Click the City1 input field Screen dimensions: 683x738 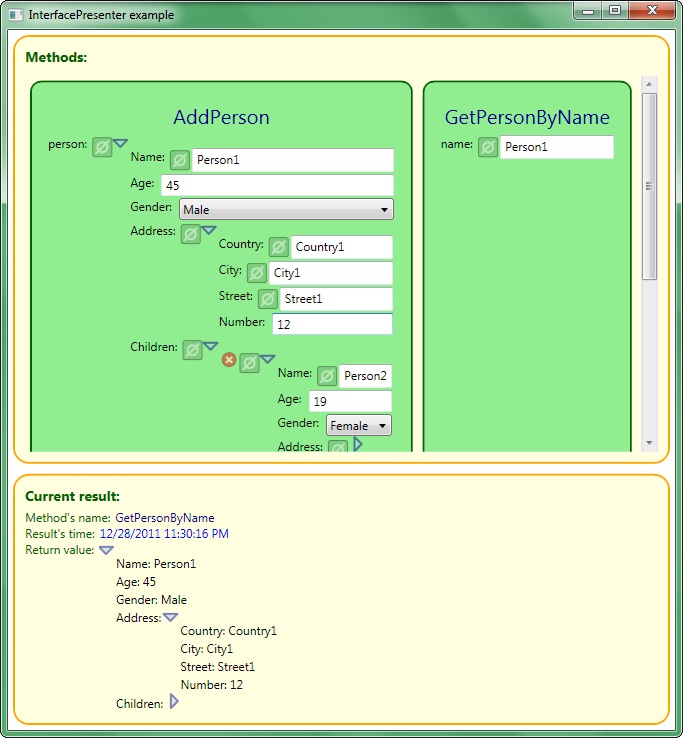point(331,273)
